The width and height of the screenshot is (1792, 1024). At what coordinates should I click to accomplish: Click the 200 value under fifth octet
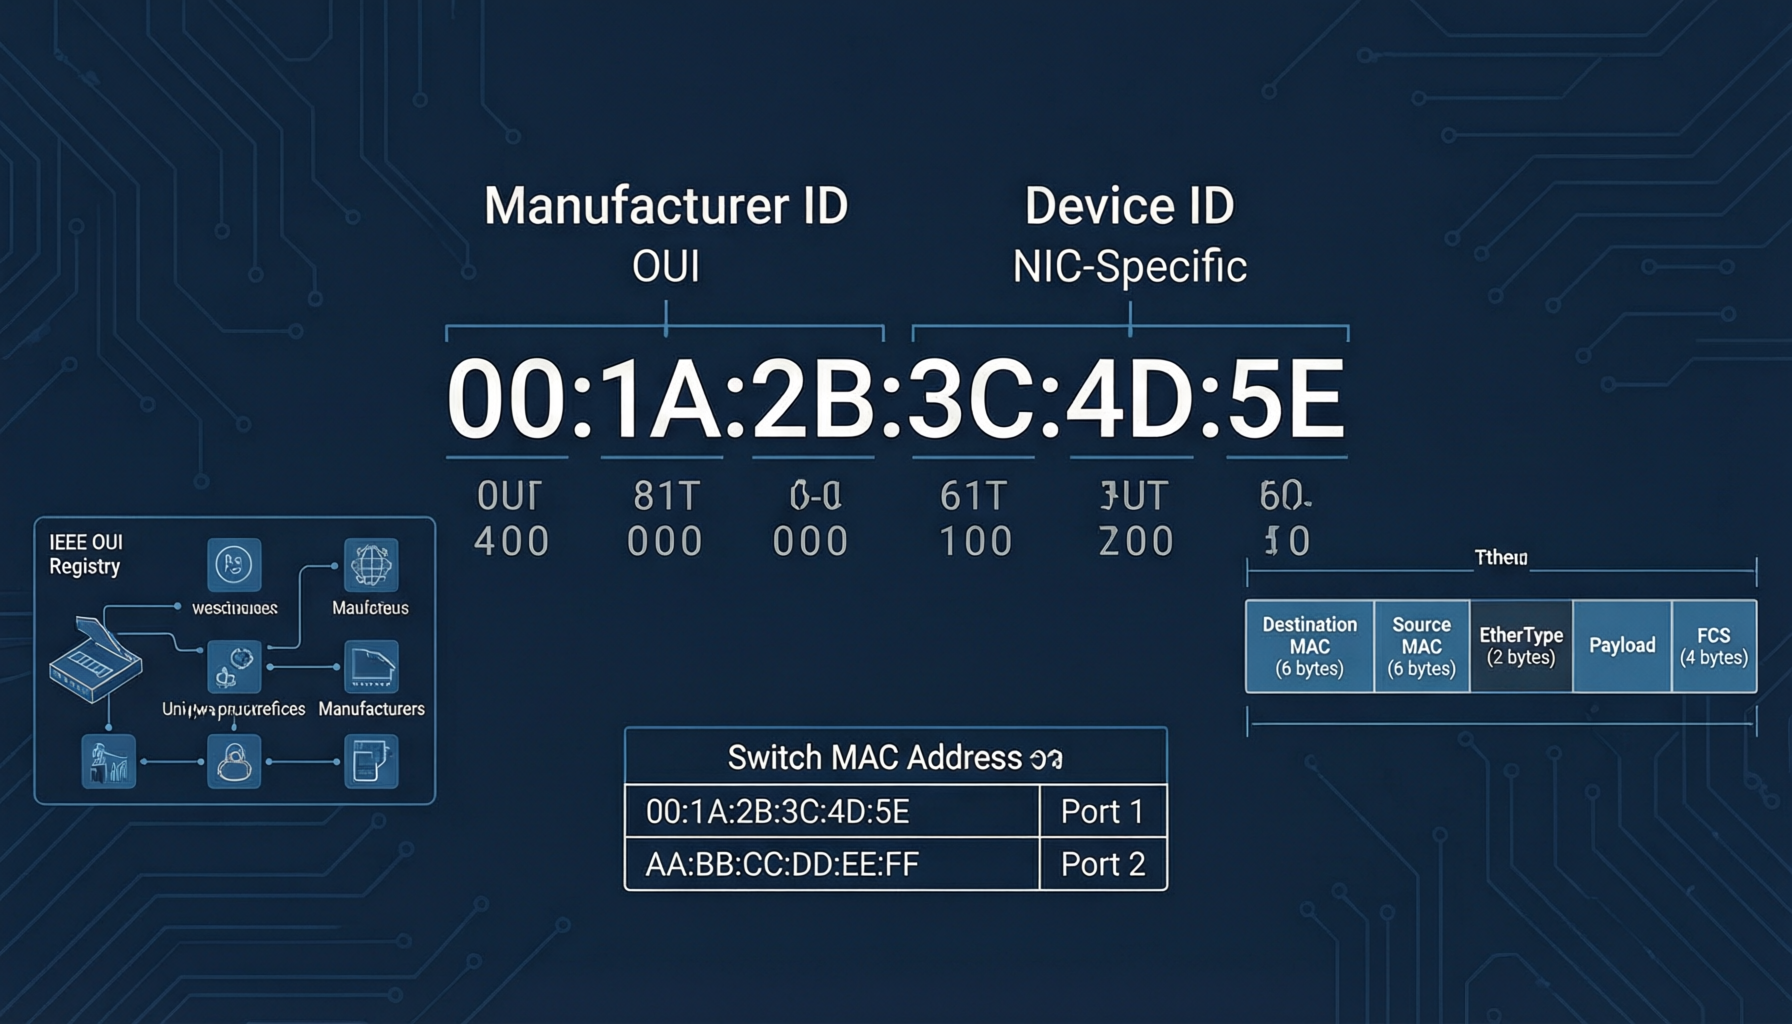coord(1136,542)
